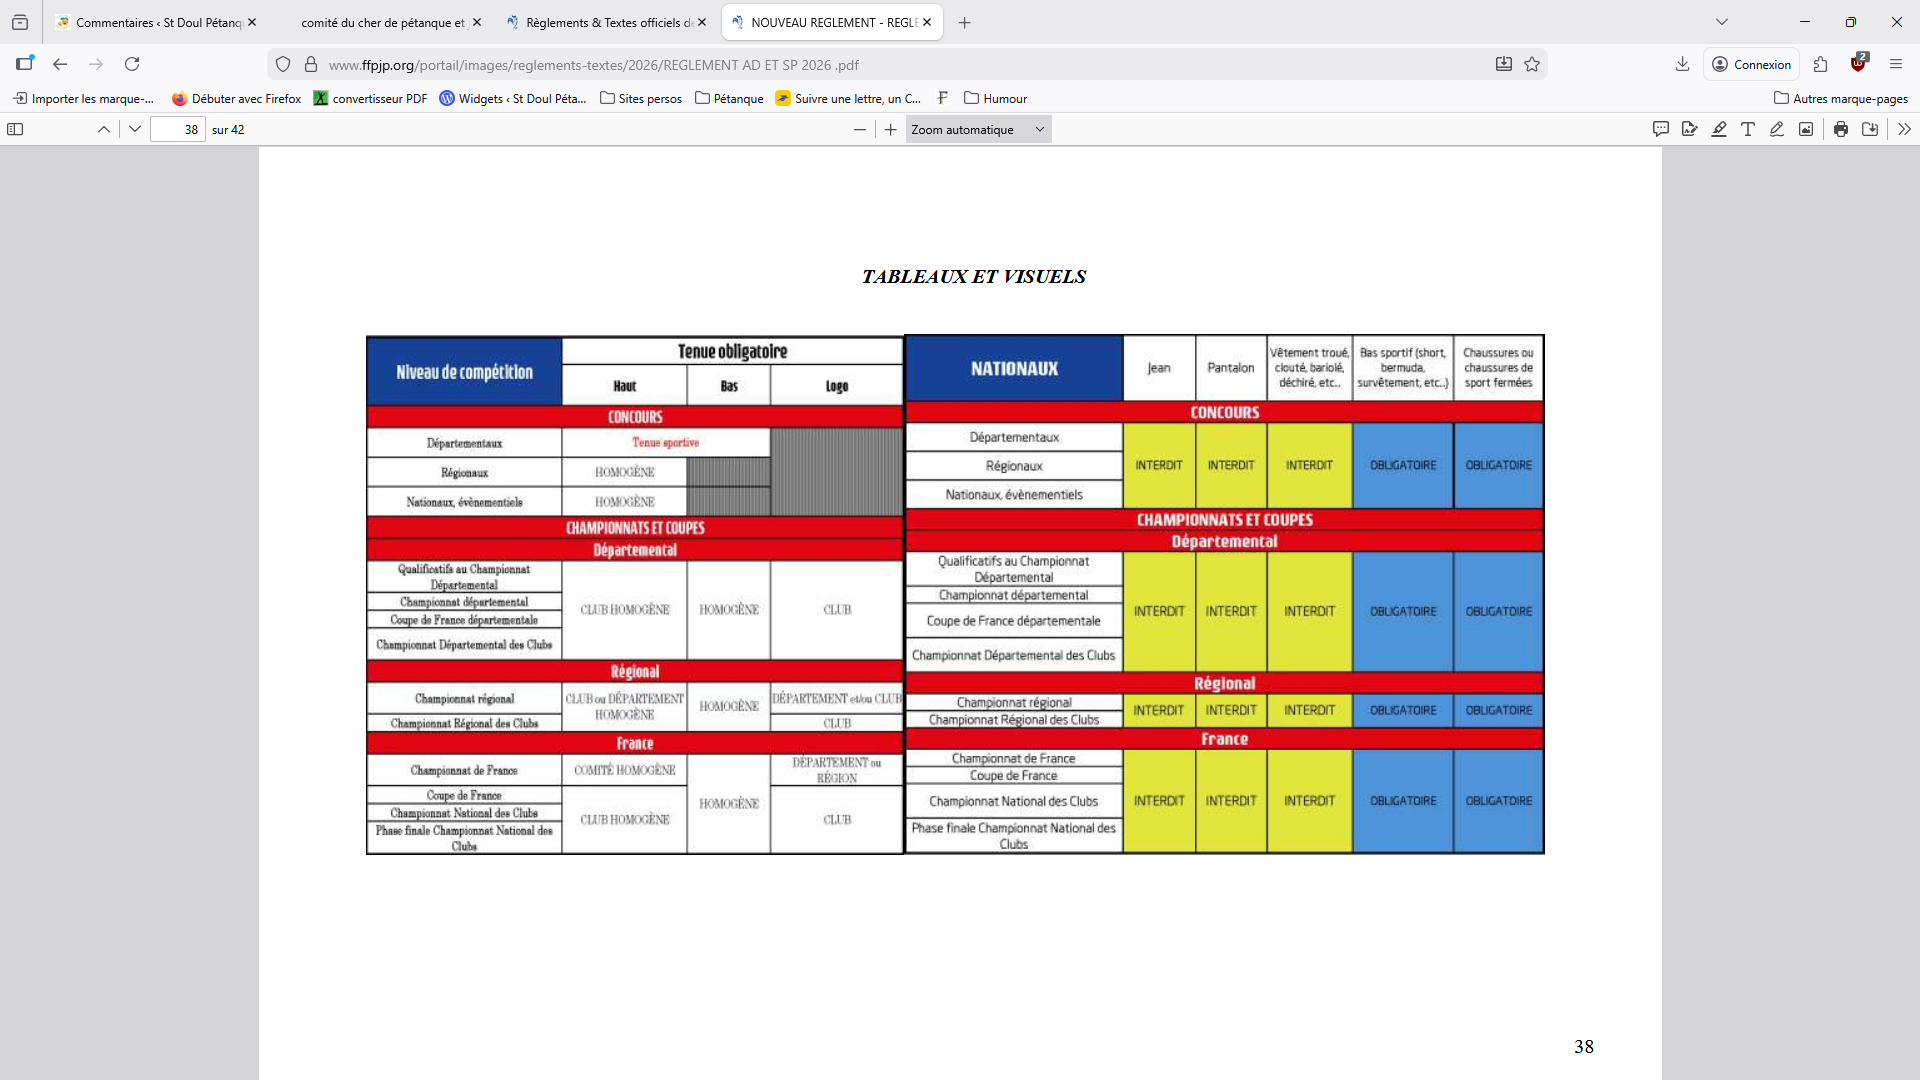
Task: Open additional PDF tools chevron menu
Action: (1904, 129)
